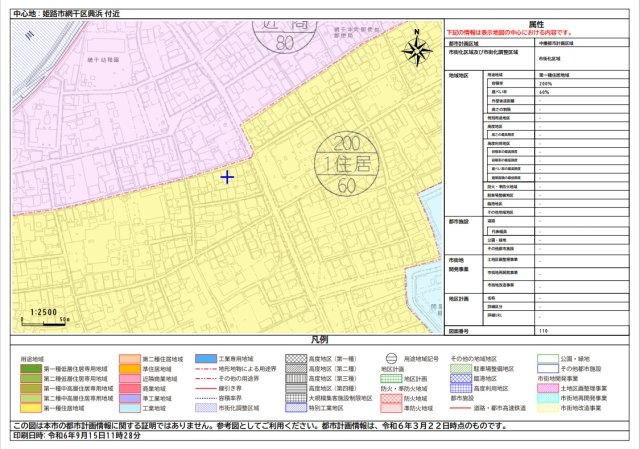
Task: Click the 200 / 1住居 / 60 zoning circle symbol
Action: click(347, 164)
